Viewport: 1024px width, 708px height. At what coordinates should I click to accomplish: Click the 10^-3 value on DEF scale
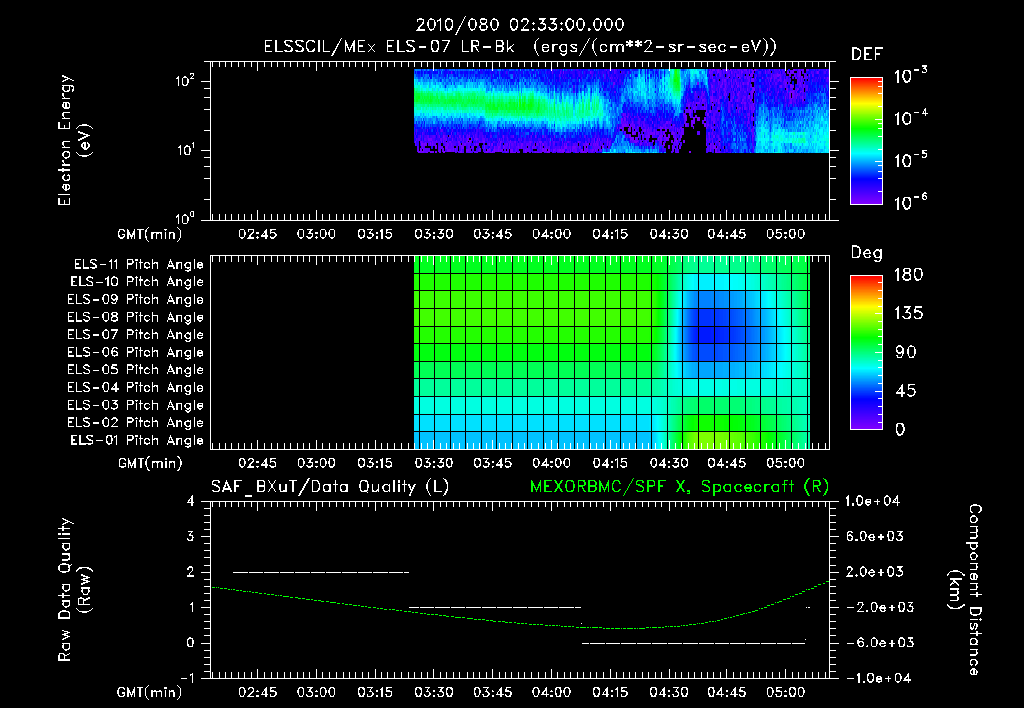(x=910, y=76)
